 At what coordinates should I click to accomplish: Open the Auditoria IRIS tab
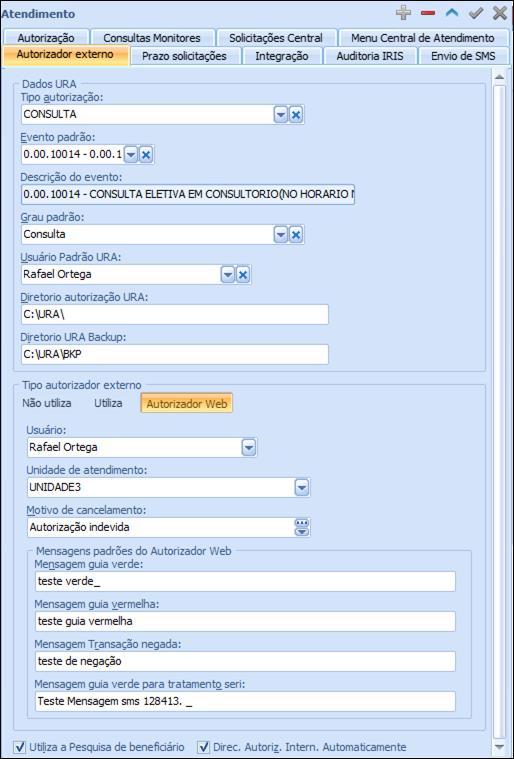point(370,56)
